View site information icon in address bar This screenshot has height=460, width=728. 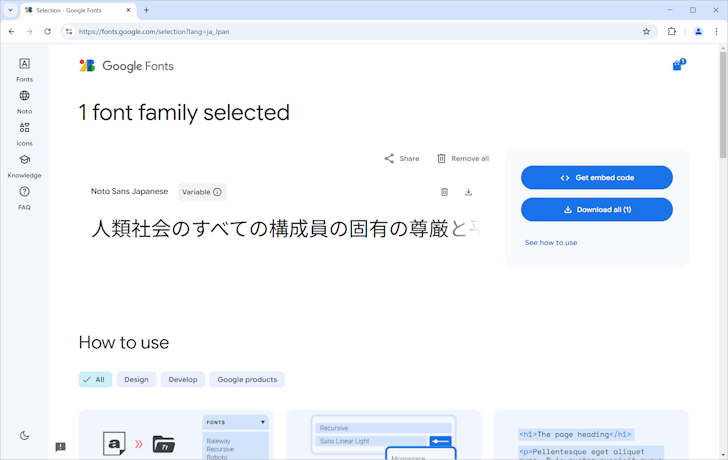pos(69,32)
